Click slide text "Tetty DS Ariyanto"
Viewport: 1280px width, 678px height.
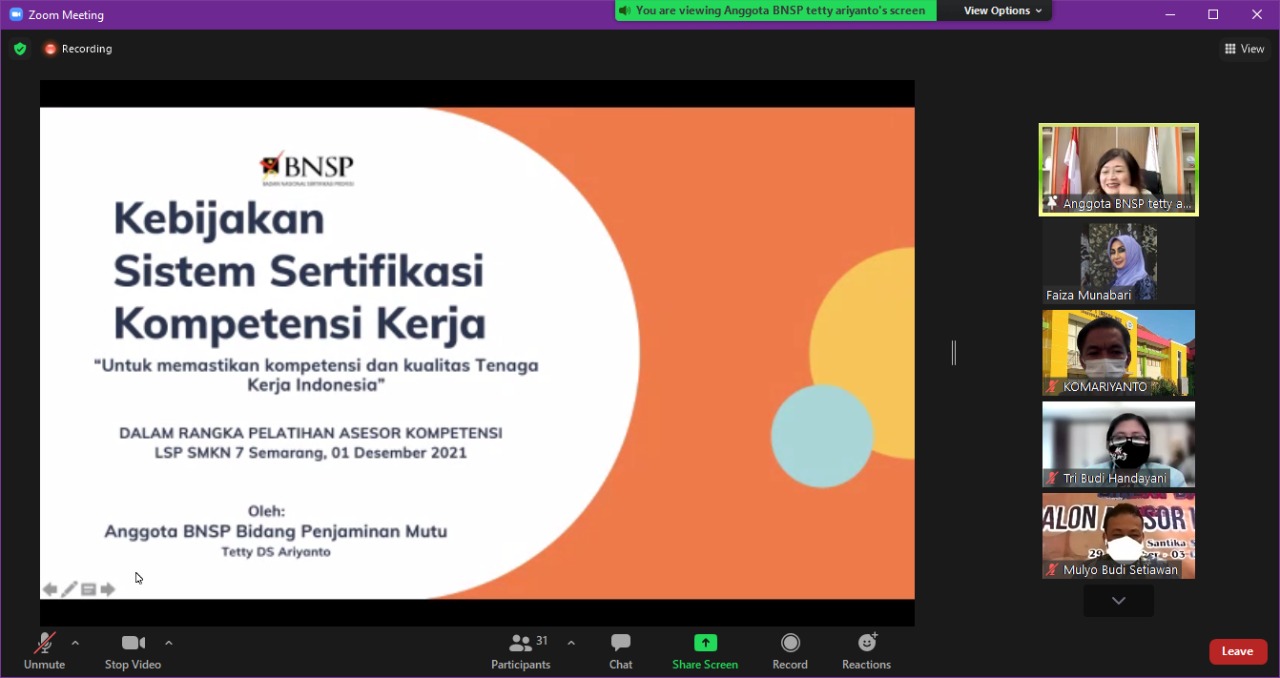coord(276,552)
